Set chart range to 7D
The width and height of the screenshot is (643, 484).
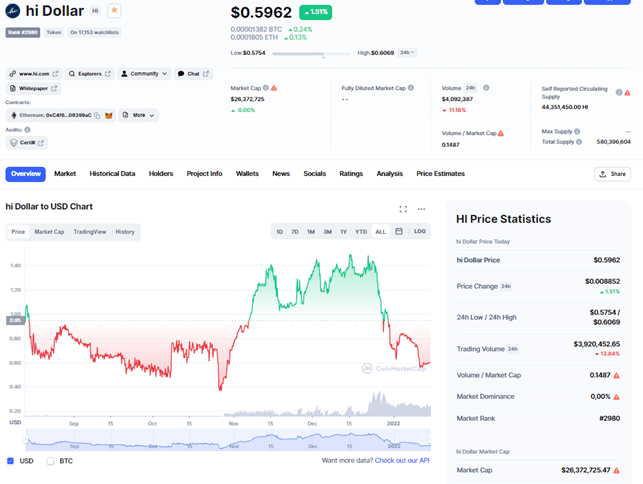295,232
